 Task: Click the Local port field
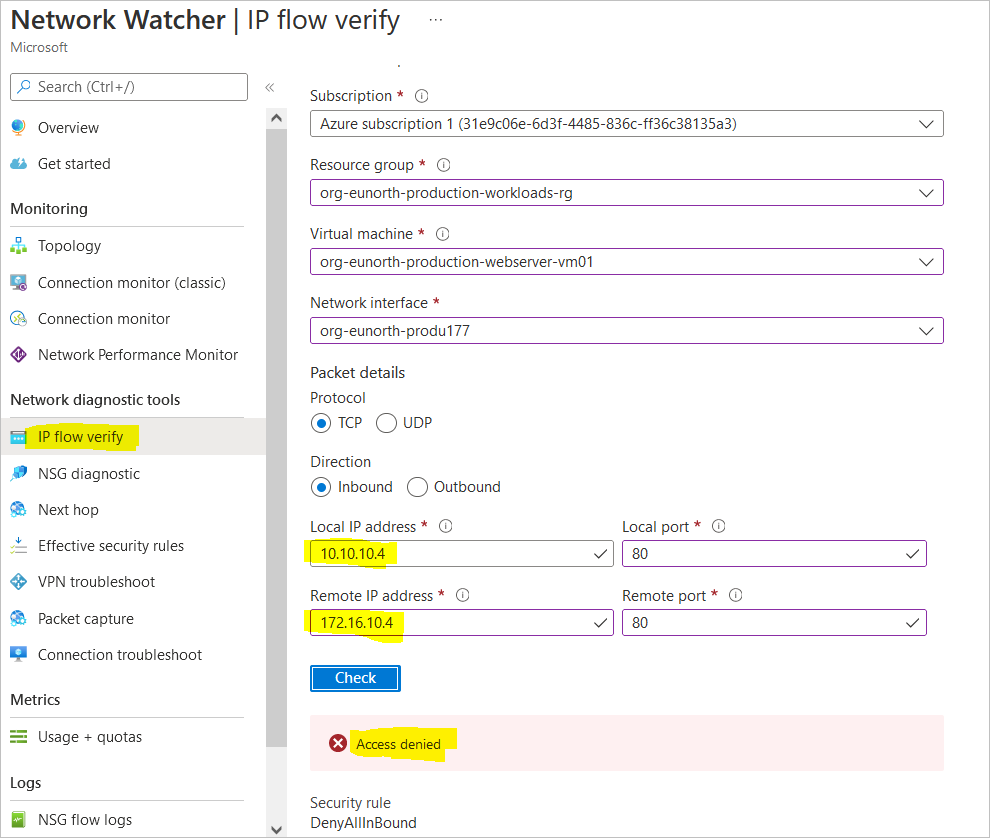774,553
